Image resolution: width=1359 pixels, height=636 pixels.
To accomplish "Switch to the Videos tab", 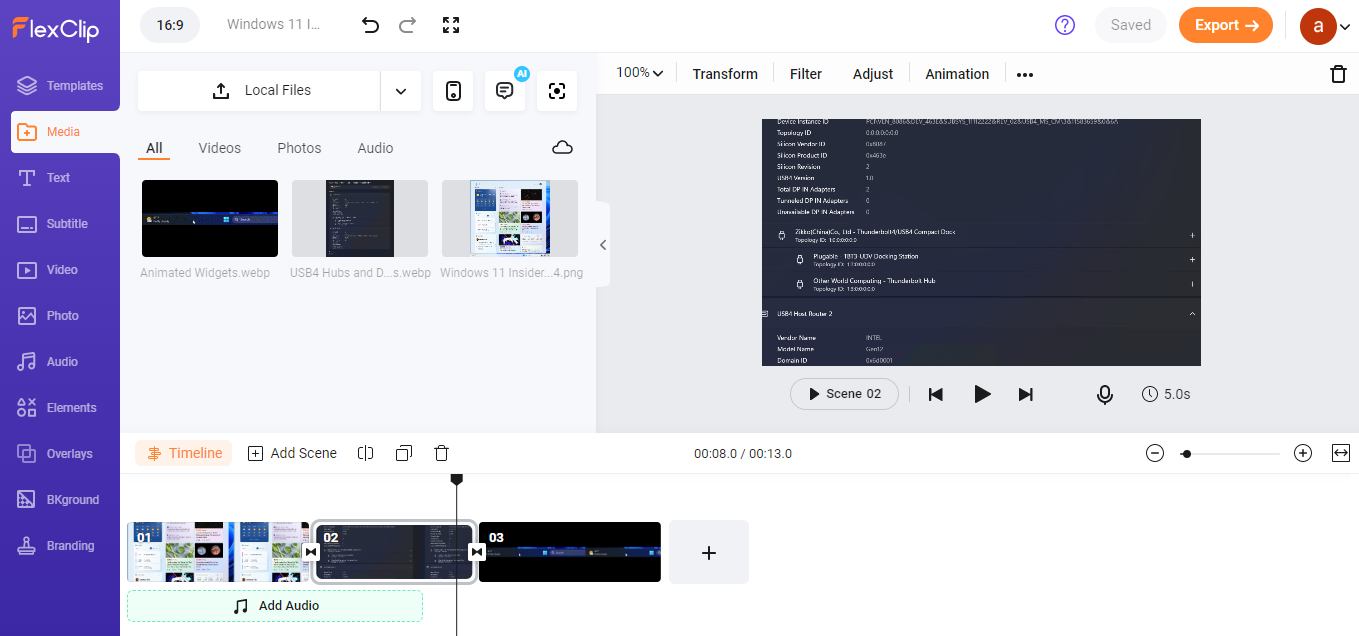I will pos(219,148).
